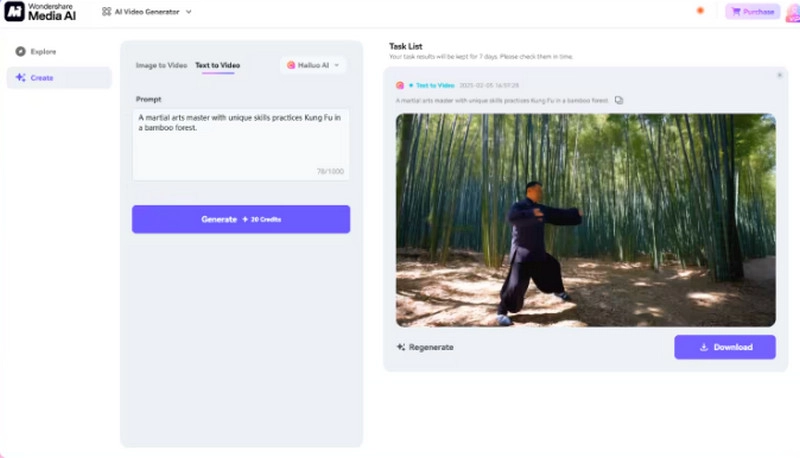Go to Explore in the sidebar
This screenshot has width=800, height=458.
pos(42,51)
